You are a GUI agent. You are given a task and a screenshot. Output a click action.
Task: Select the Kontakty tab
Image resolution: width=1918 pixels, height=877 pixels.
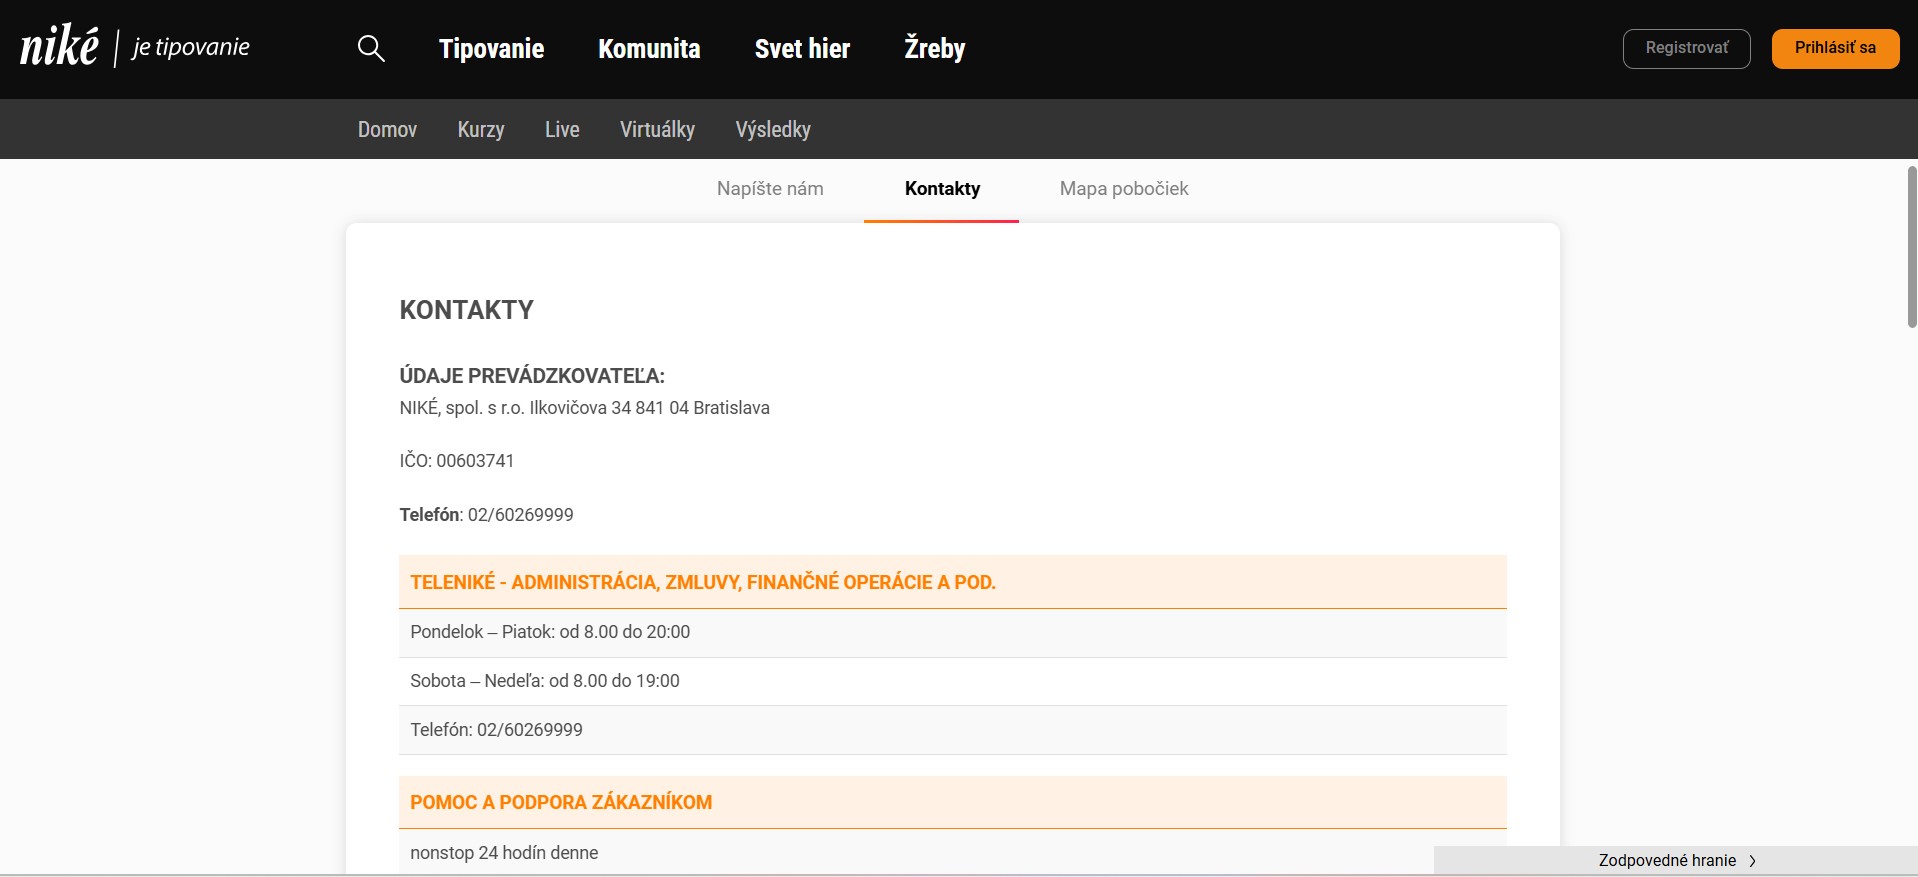(x=942, y=188)
